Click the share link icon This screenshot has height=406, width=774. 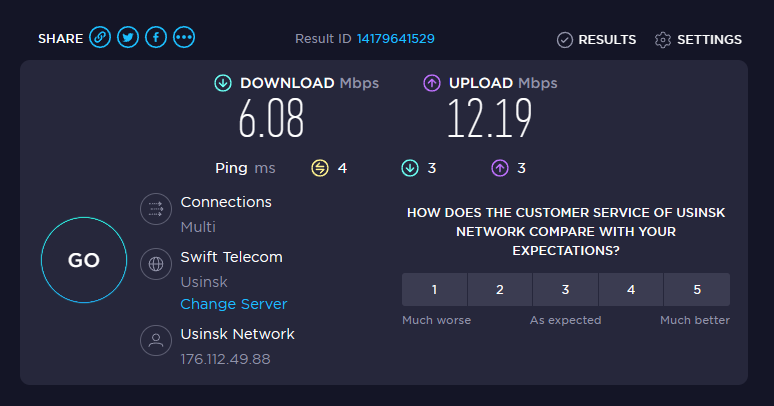(x=99, y=38)
